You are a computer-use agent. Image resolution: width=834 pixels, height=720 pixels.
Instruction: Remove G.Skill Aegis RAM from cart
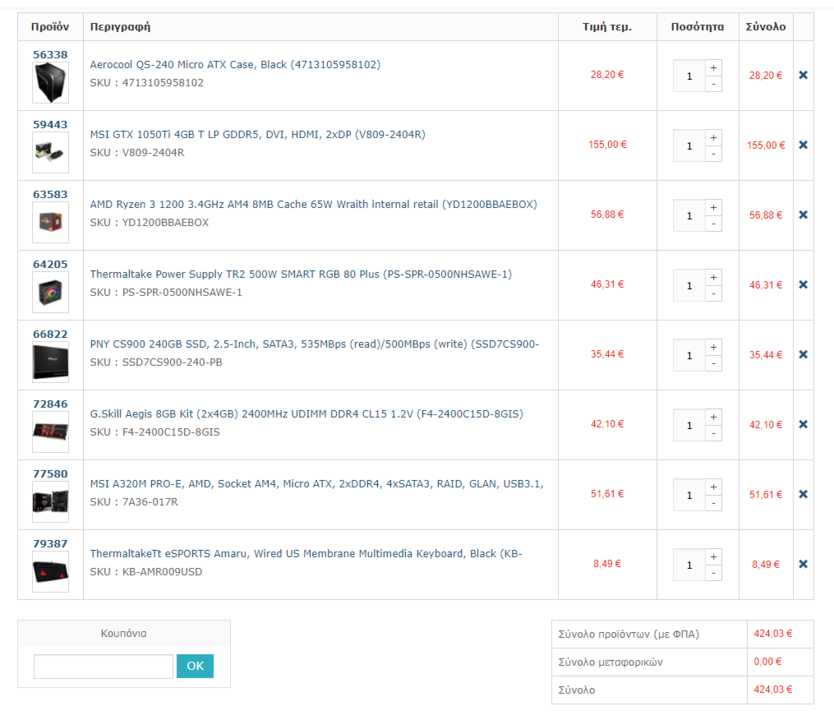[x=803, y=424]
